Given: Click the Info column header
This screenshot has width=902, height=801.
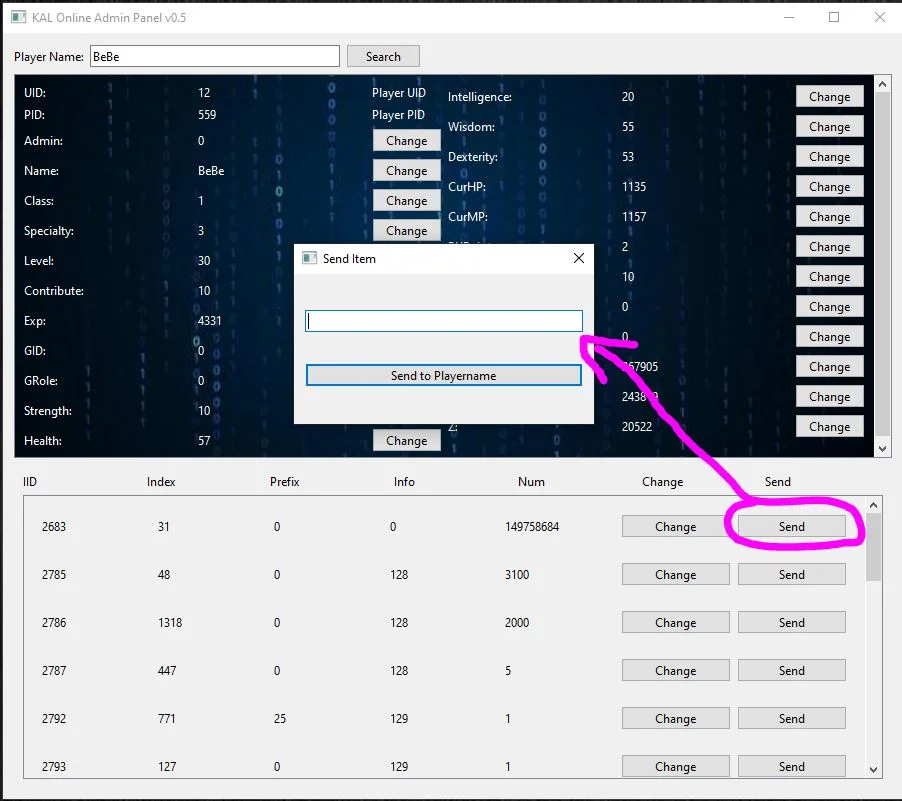Looking at the screenshot, I should click(x=404, y=482).
